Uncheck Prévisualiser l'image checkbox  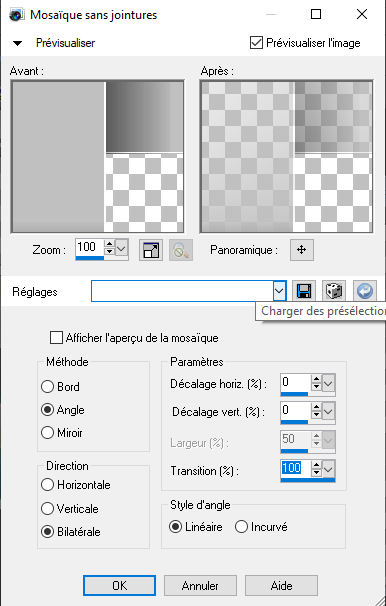point(256,43)
